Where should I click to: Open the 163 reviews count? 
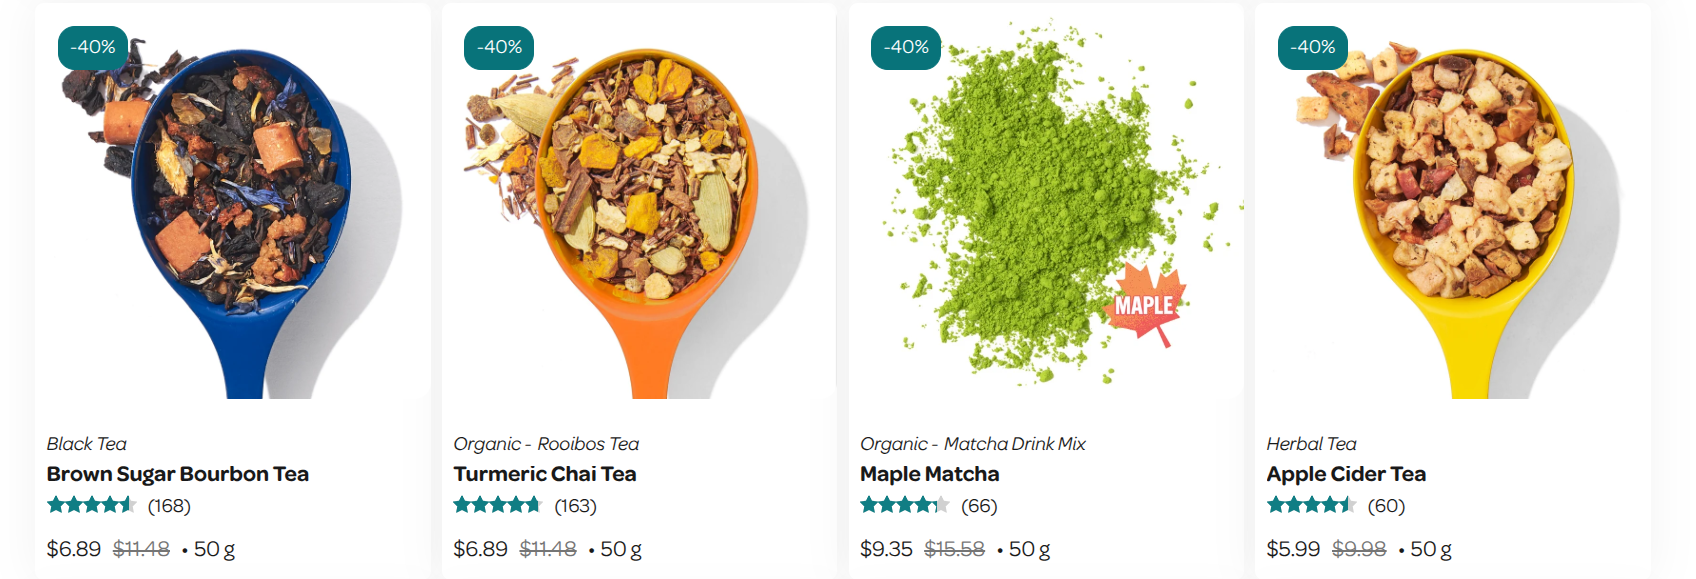(576, 506)
